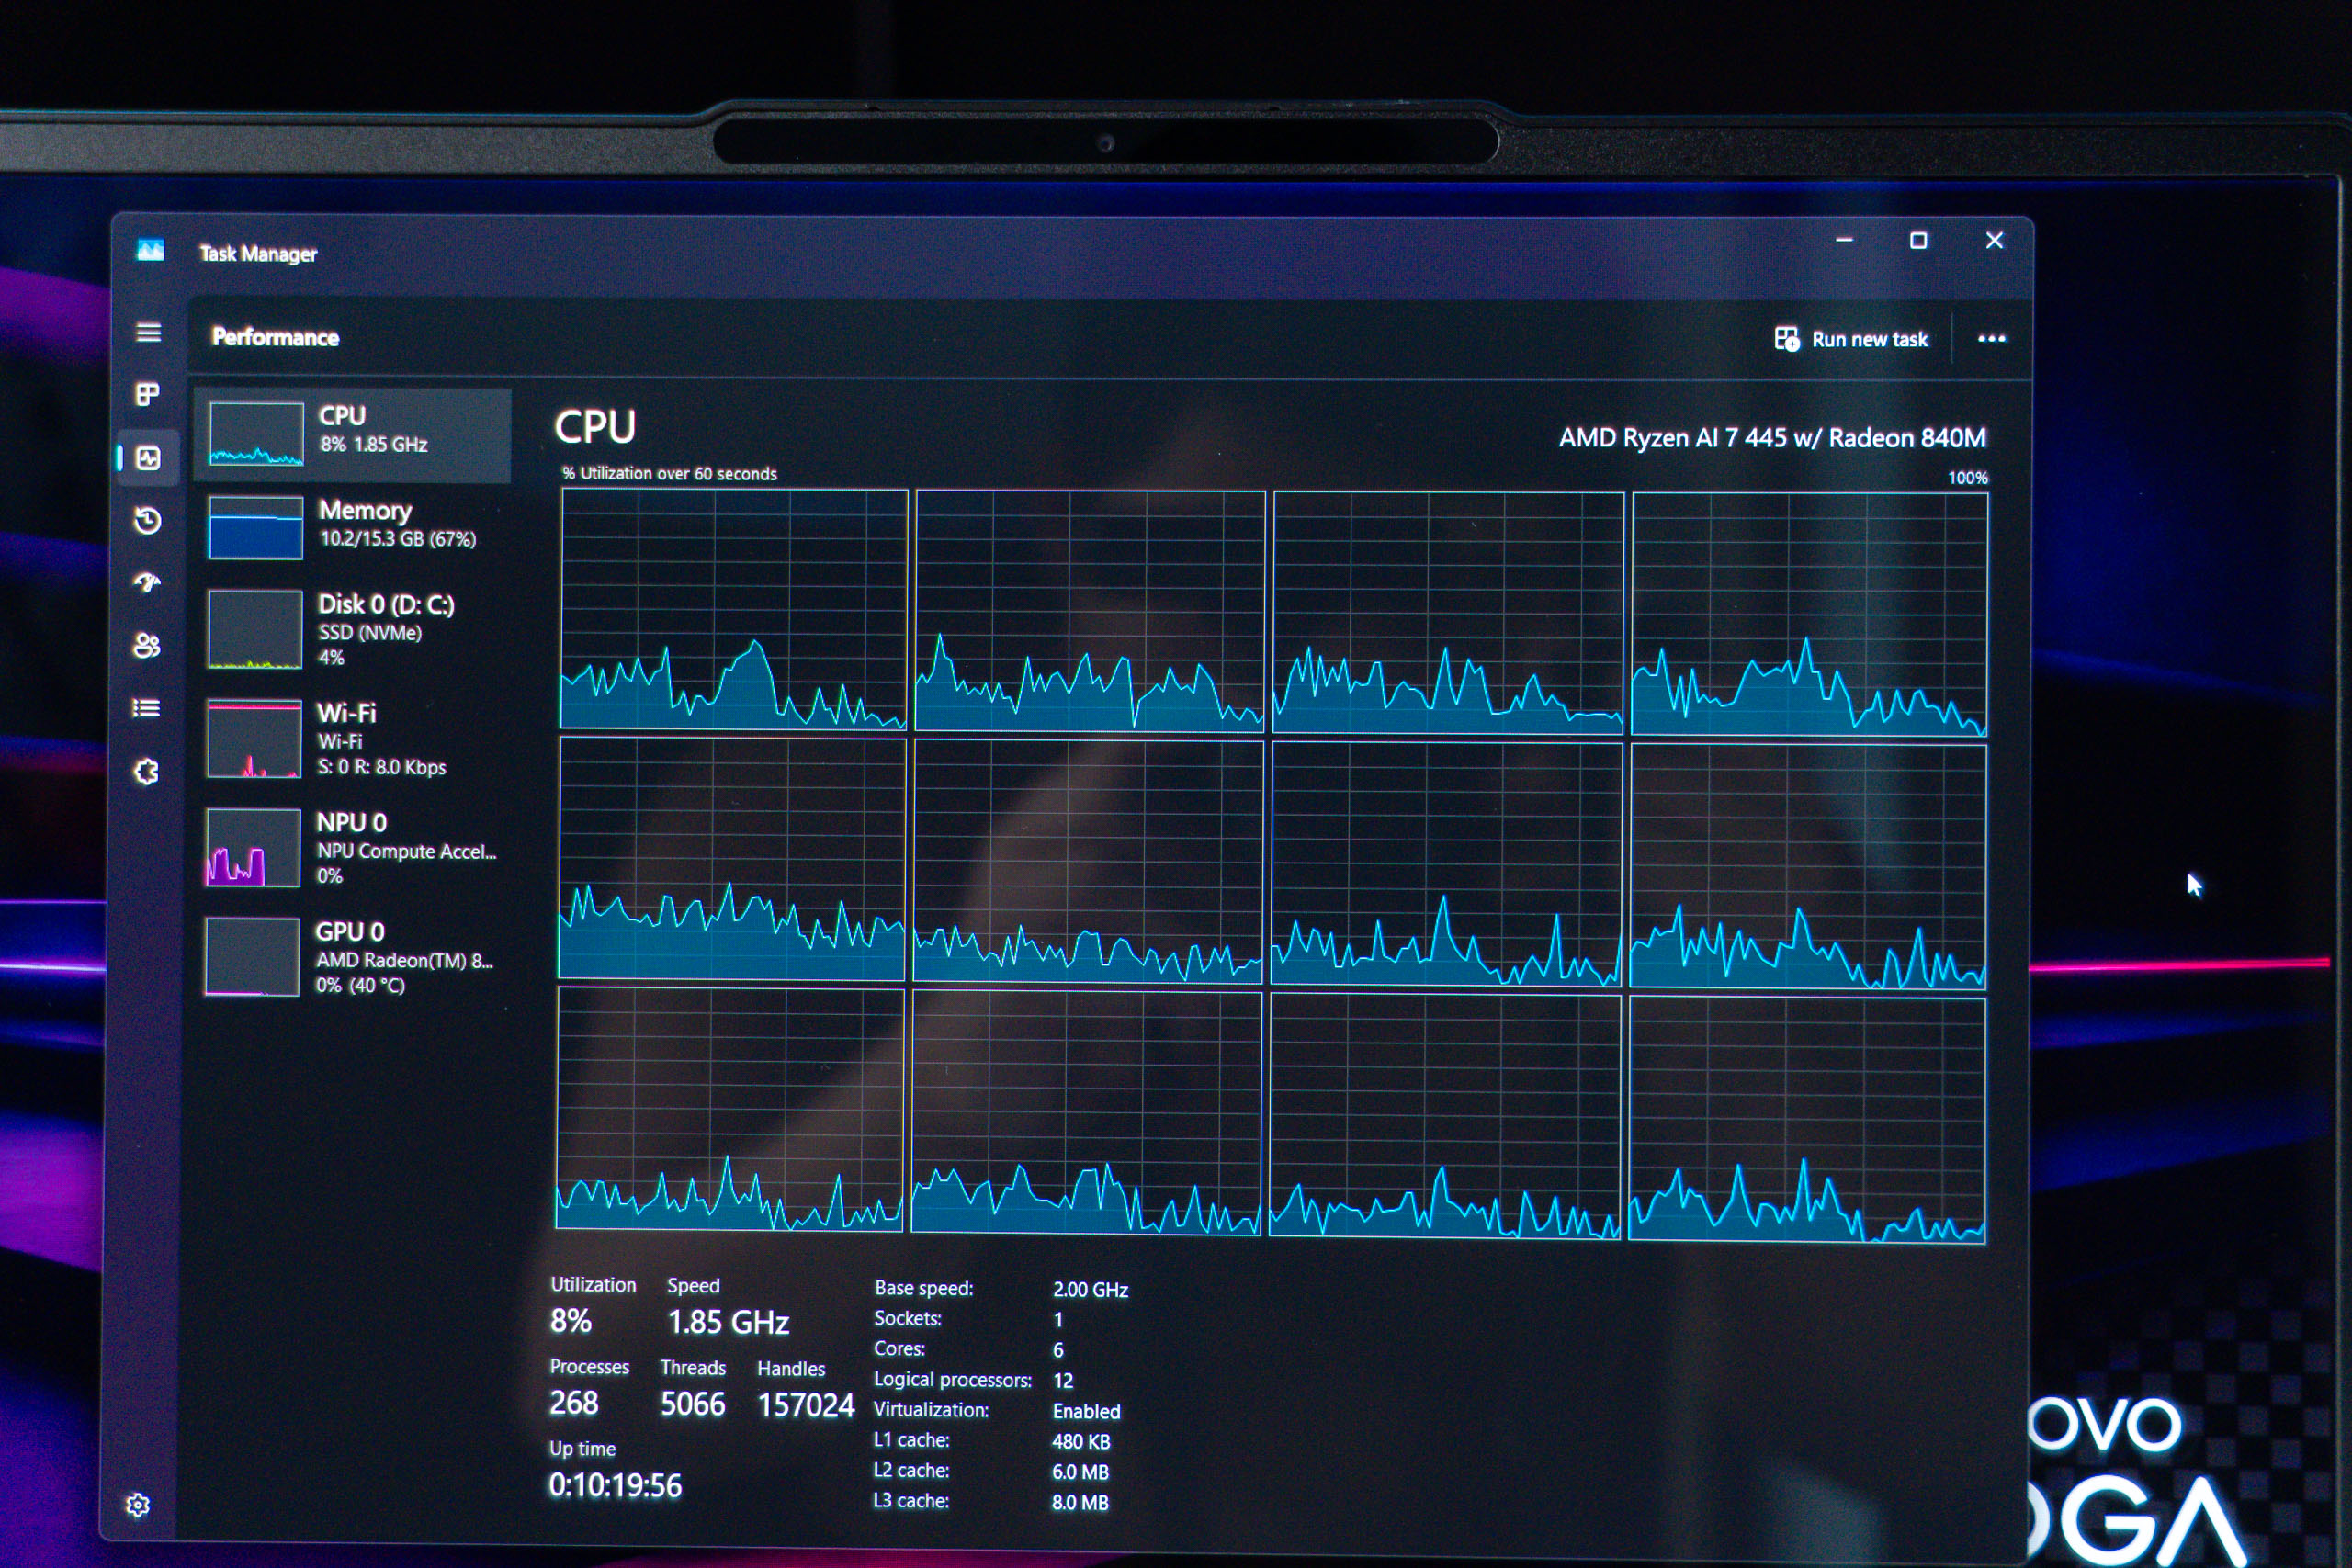Screen dimensions: 2352x1568
Task: Click "% Utilization over 60 seconds" label
Action: pos(669,474)
